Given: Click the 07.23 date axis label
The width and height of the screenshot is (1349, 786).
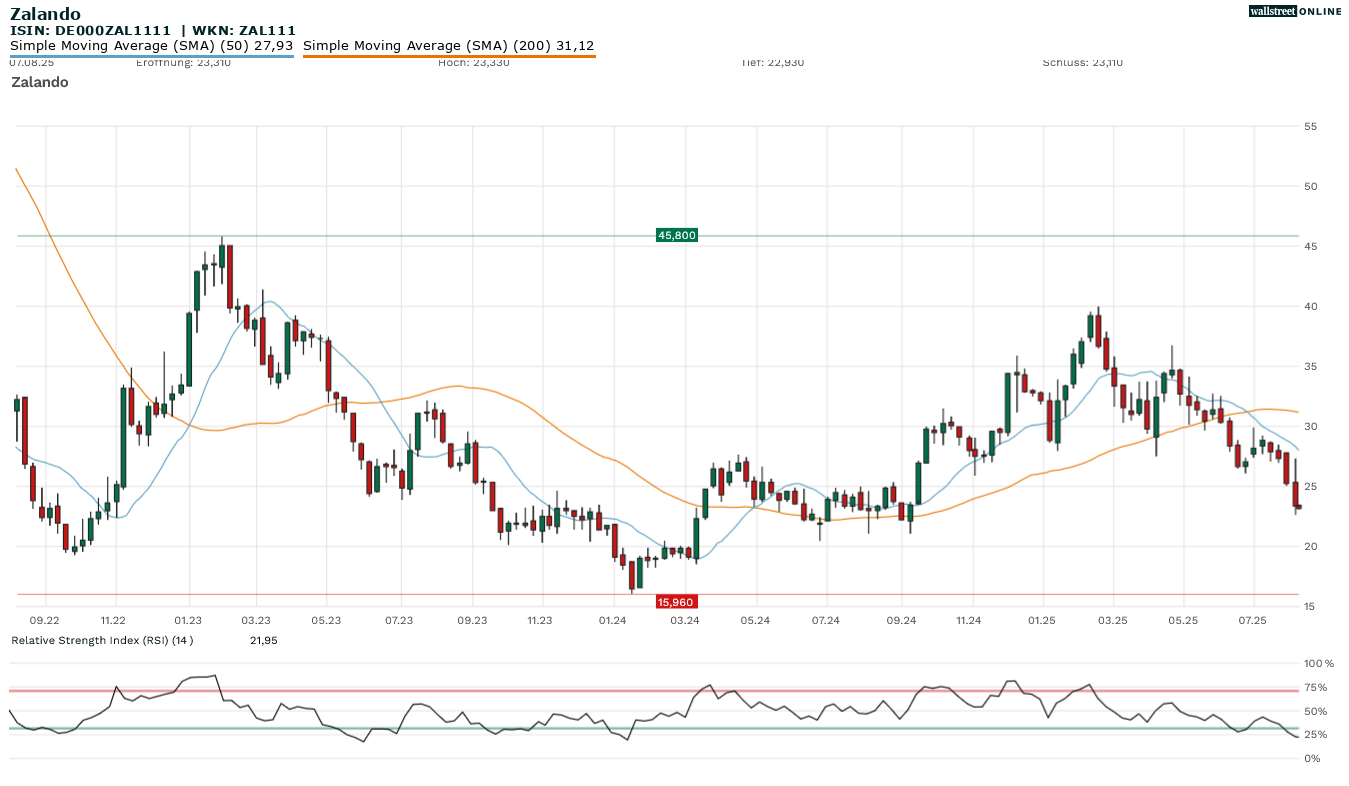Looking at the screenshot, I should click(399, 621).
